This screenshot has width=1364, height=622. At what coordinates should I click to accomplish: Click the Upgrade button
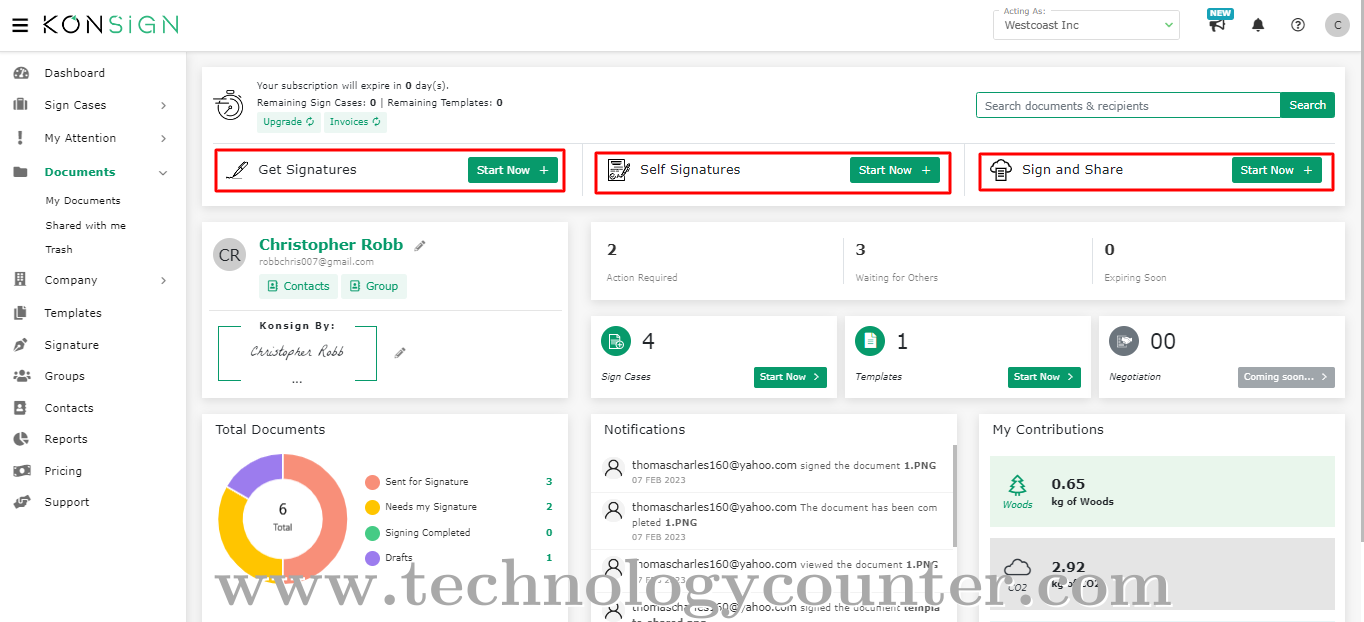pyautogui.click(x=289, y=122)
